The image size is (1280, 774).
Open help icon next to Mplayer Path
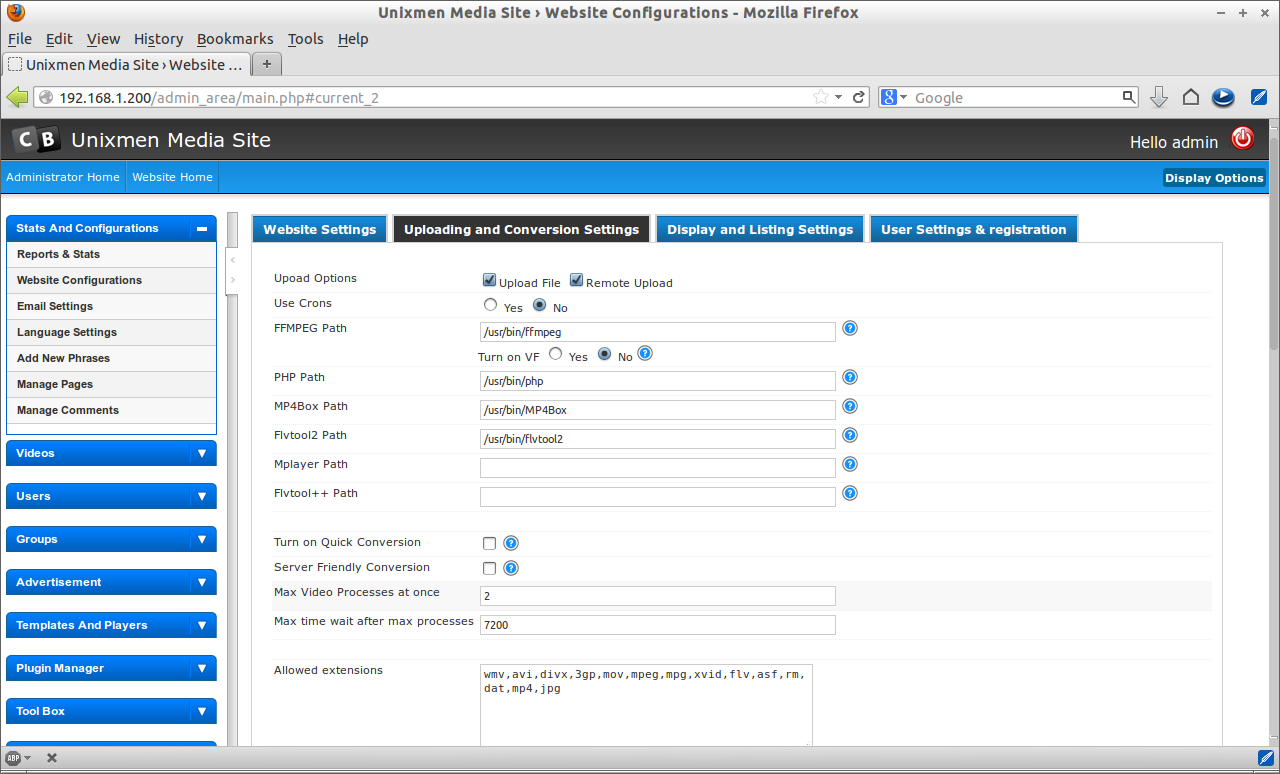(850, 464)
